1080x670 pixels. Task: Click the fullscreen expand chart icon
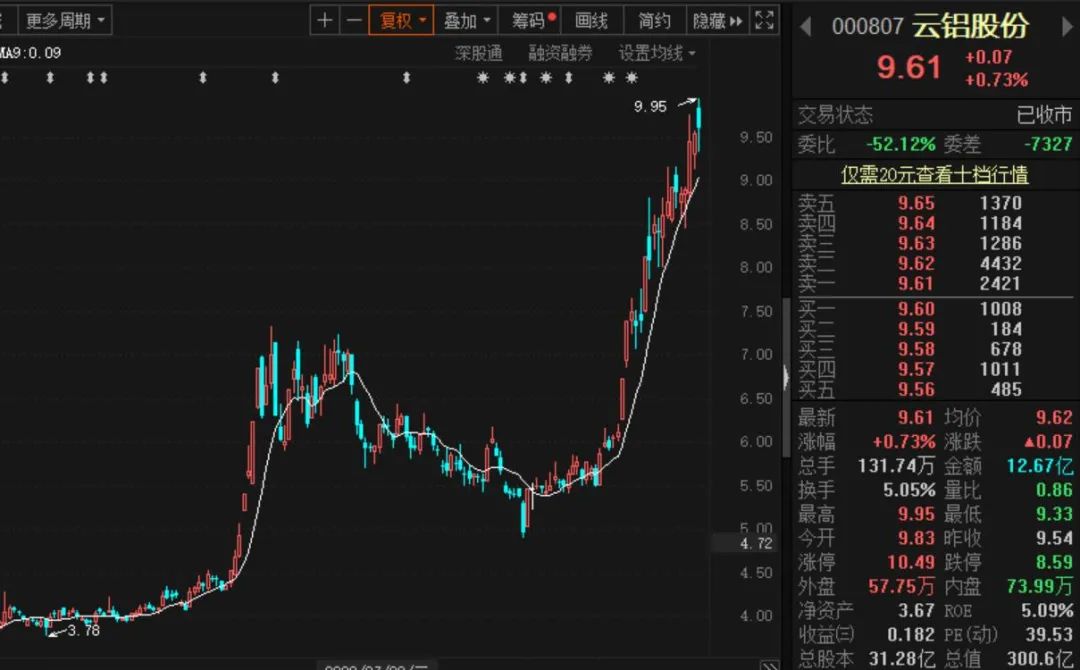tap(764, 20)
